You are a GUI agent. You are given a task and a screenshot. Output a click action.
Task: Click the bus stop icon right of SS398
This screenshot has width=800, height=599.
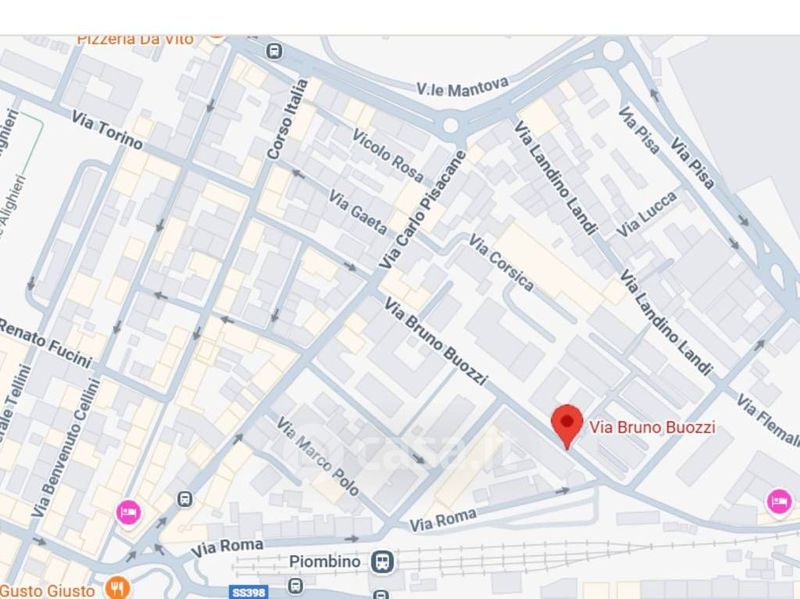point(295,585)
